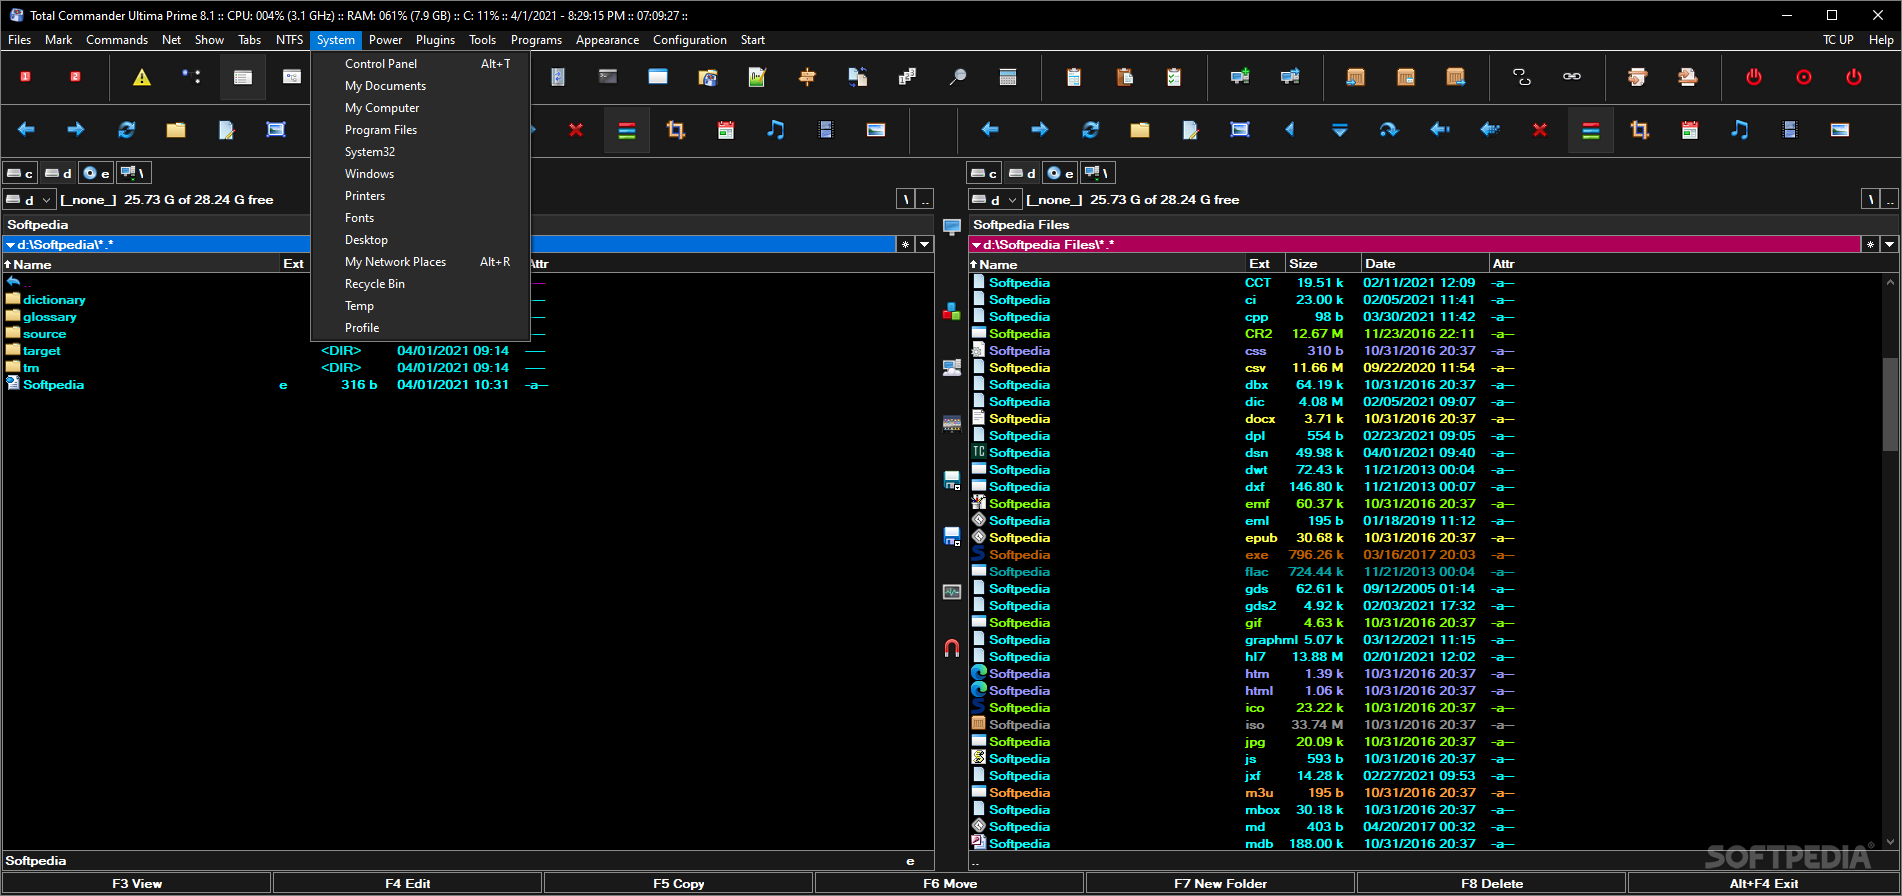The height and width of the screenshot is (896, 1902).
Task: Click refresh icon in left panel toolbar
Action: pos(126,130)
